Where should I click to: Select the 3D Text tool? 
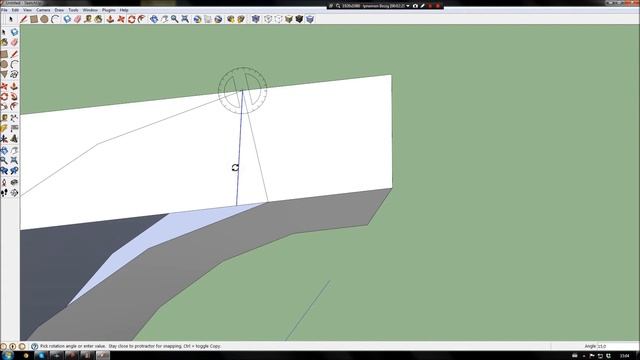(x=14, y=139)
